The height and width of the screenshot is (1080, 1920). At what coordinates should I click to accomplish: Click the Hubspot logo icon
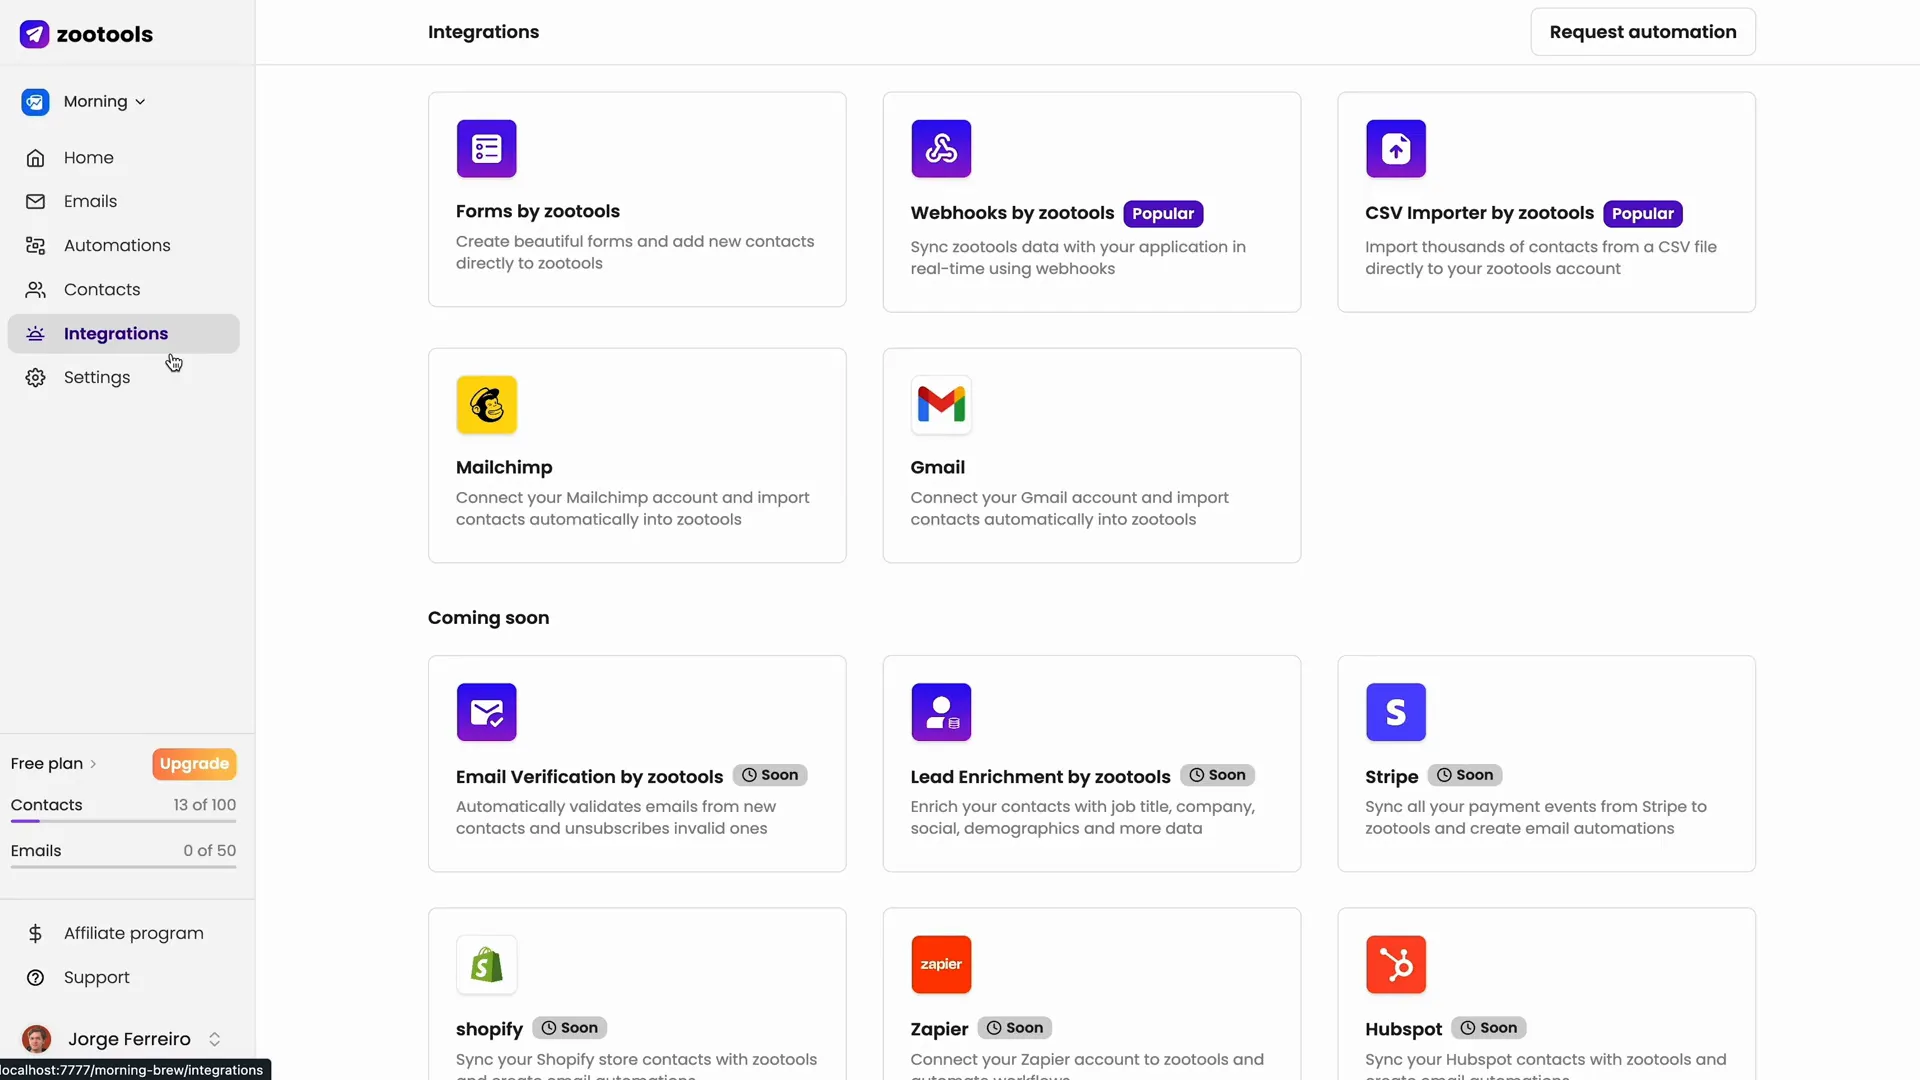[1396, 965]
